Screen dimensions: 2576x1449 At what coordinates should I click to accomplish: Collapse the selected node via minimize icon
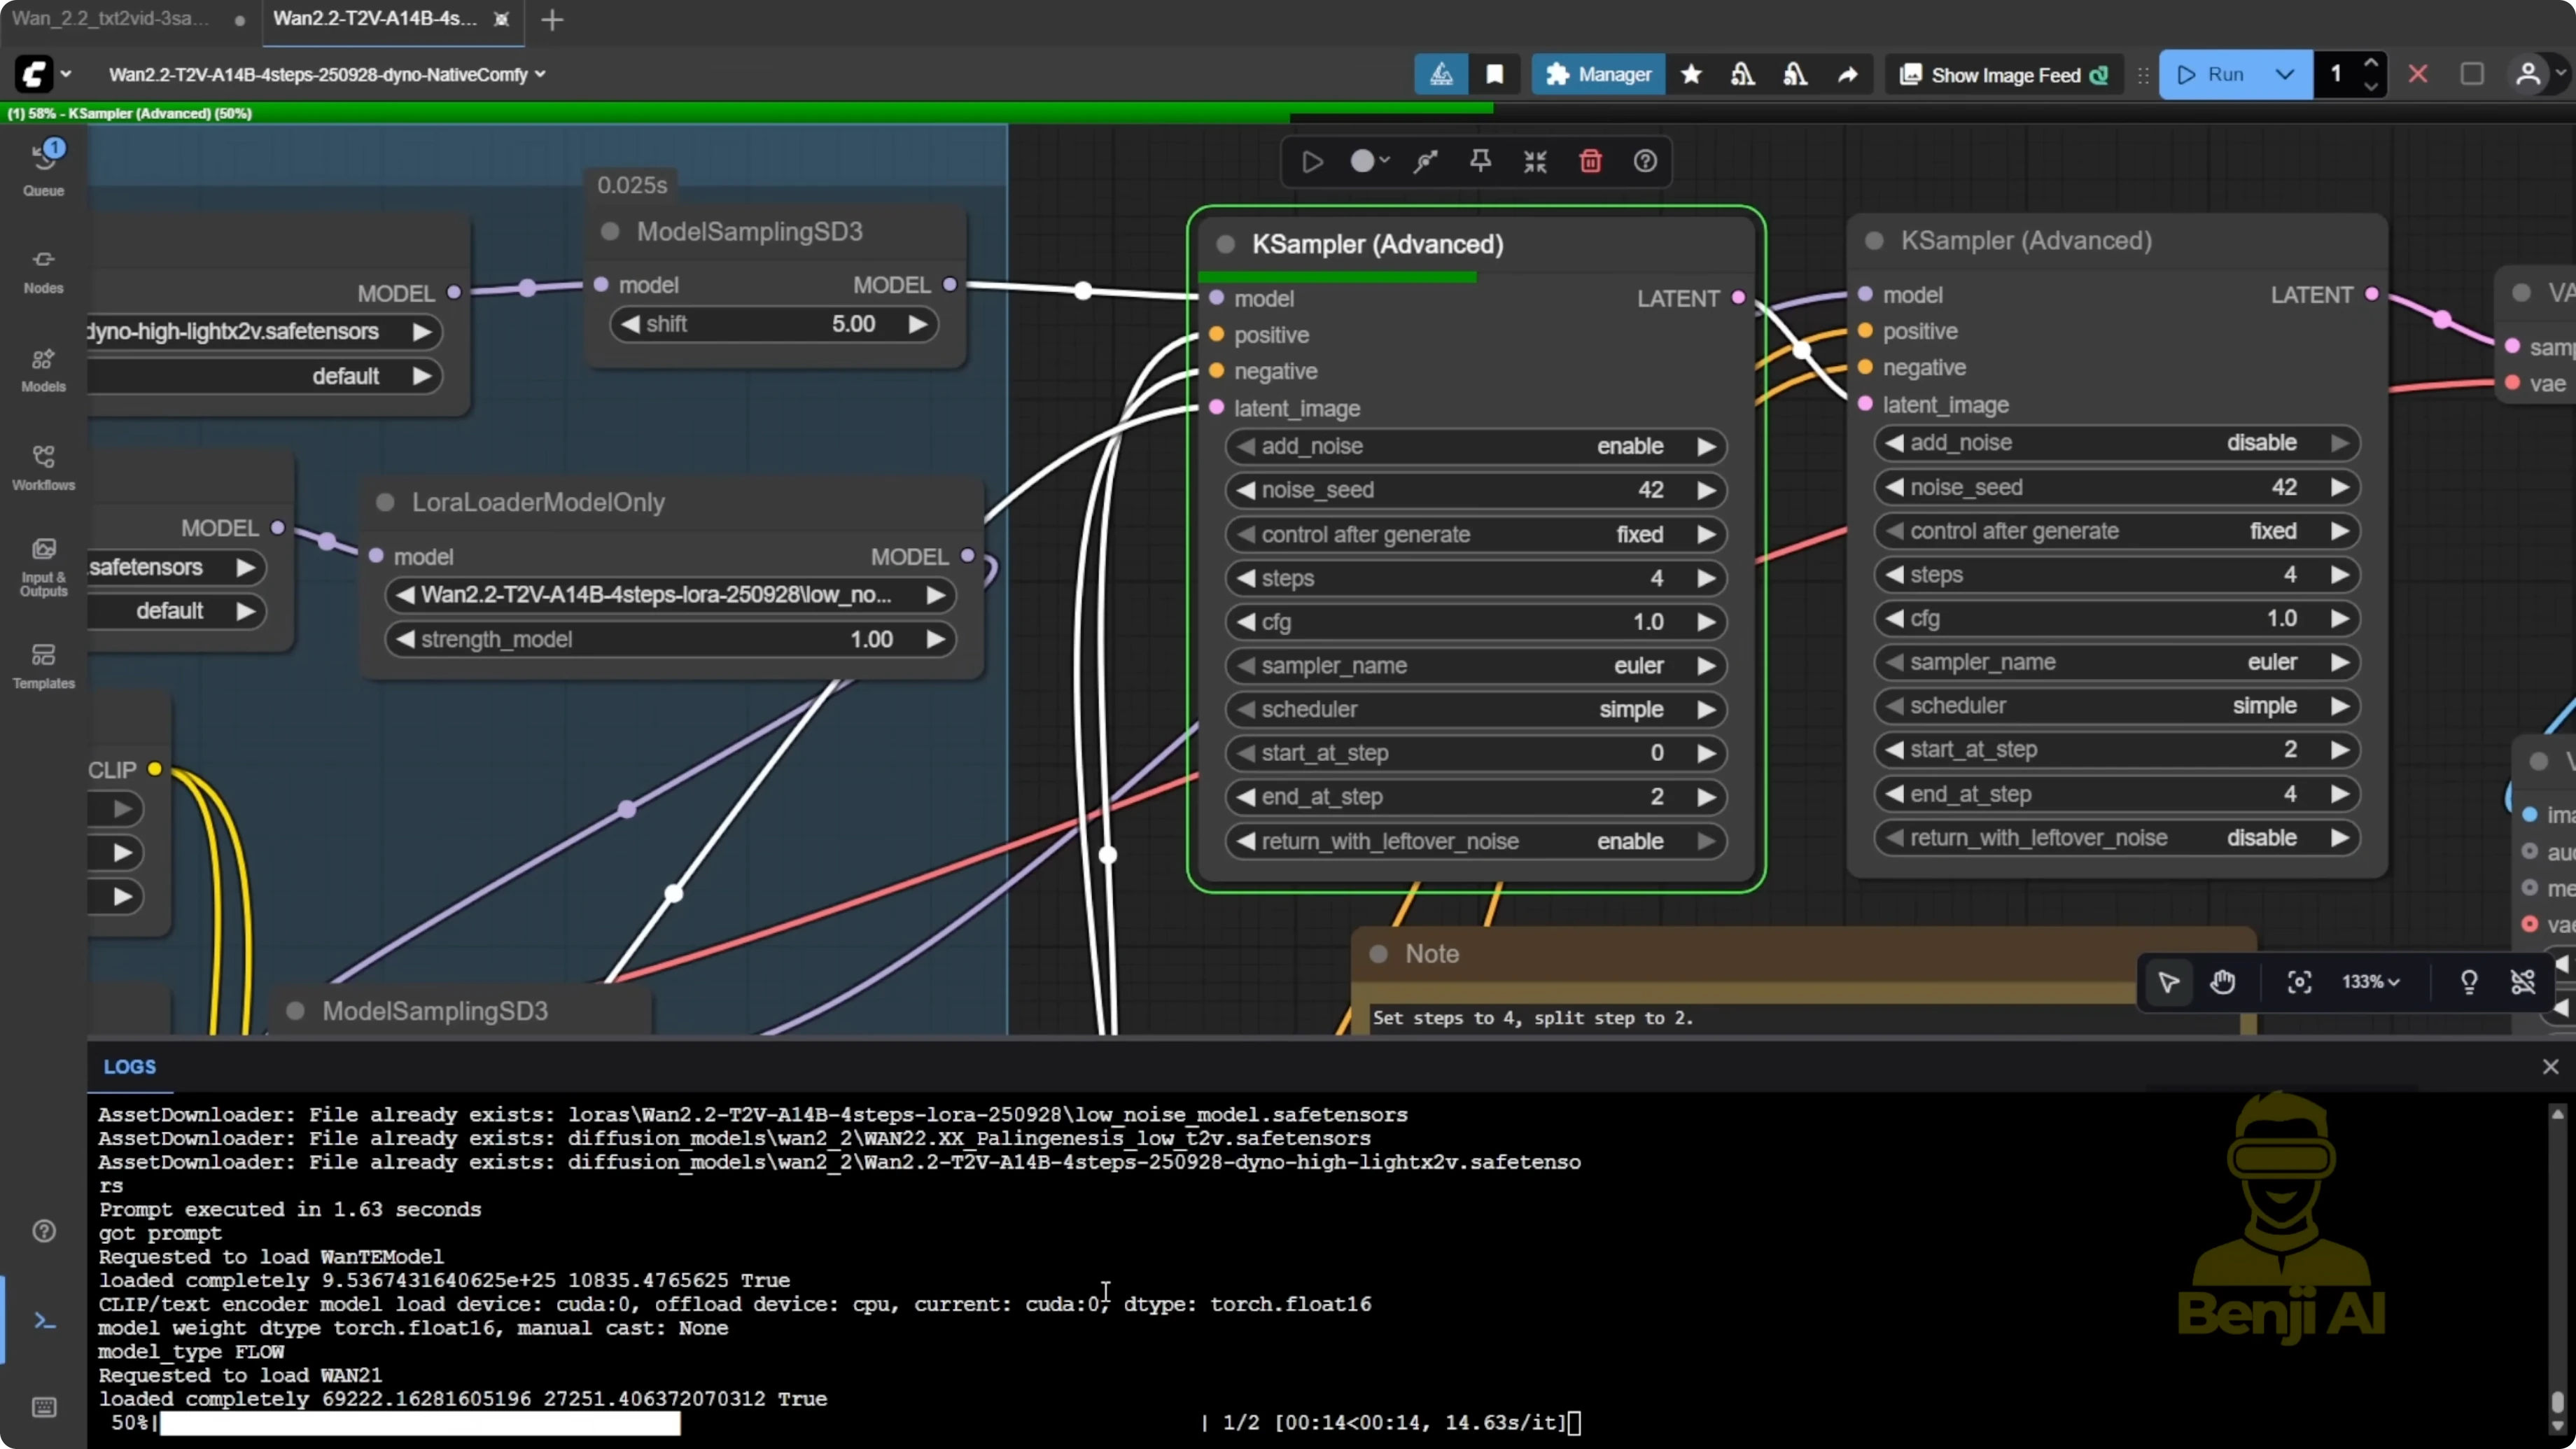point(1535,161)
